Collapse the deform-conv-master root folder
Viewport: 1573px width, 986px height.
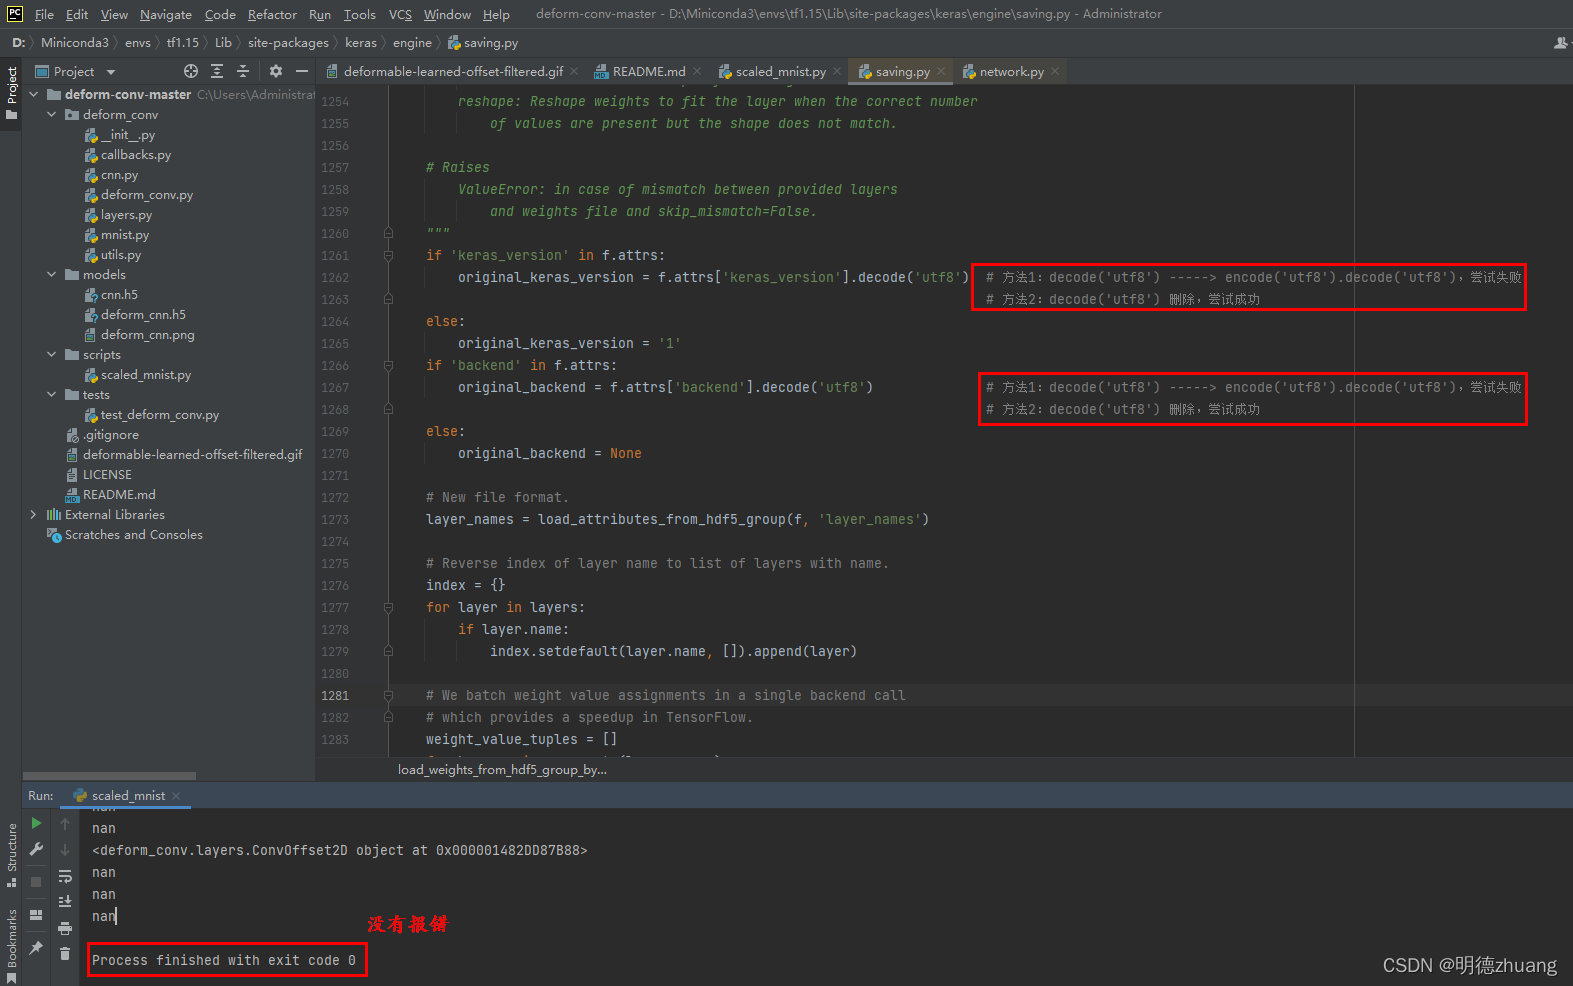(x=33, y=94)
